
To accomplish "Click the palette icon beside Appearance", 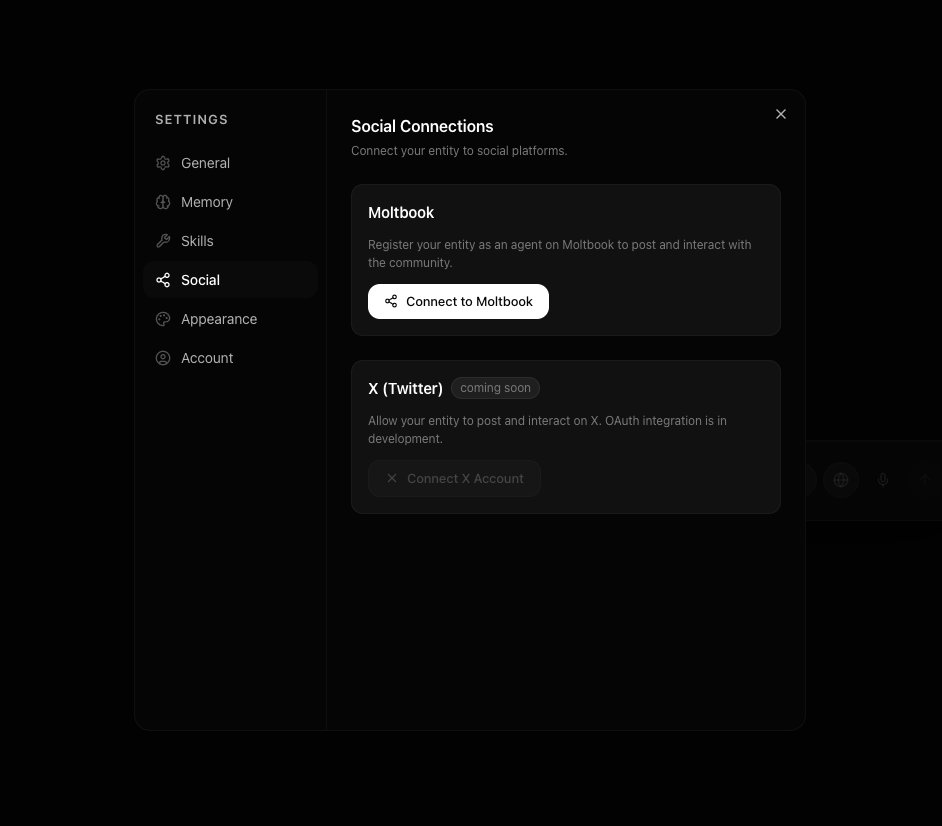I will [x=163, y=319].
